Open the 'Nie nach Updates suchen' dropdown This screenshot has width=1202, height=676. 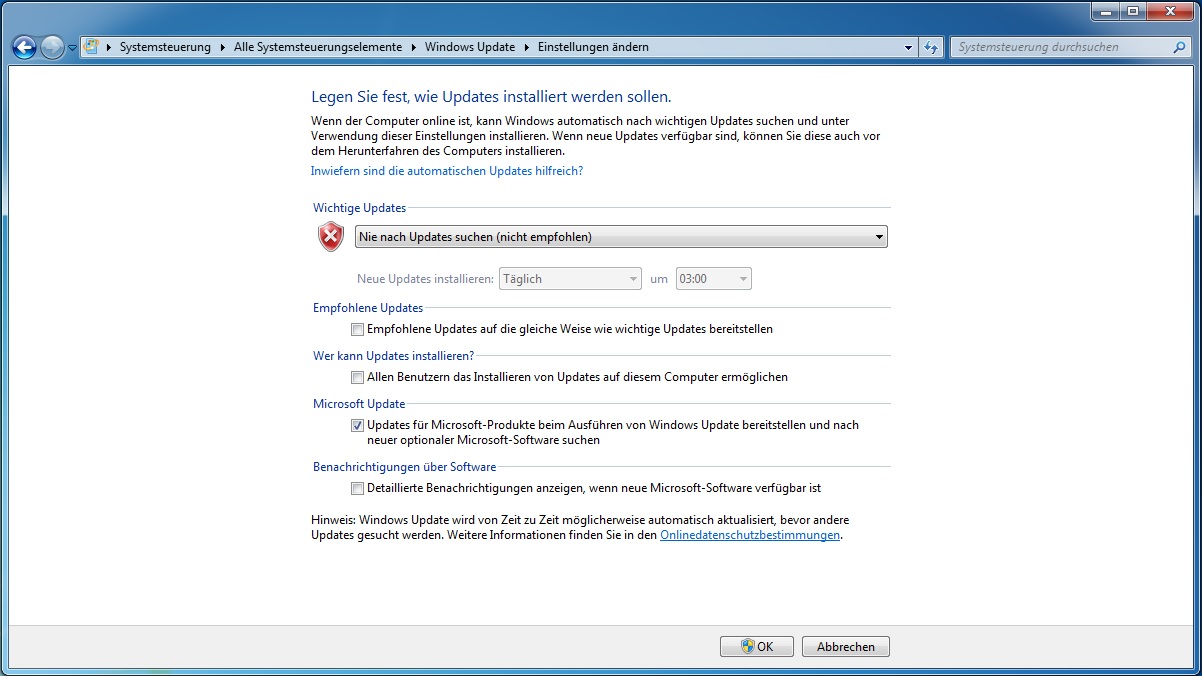click(x=621, y=237)
